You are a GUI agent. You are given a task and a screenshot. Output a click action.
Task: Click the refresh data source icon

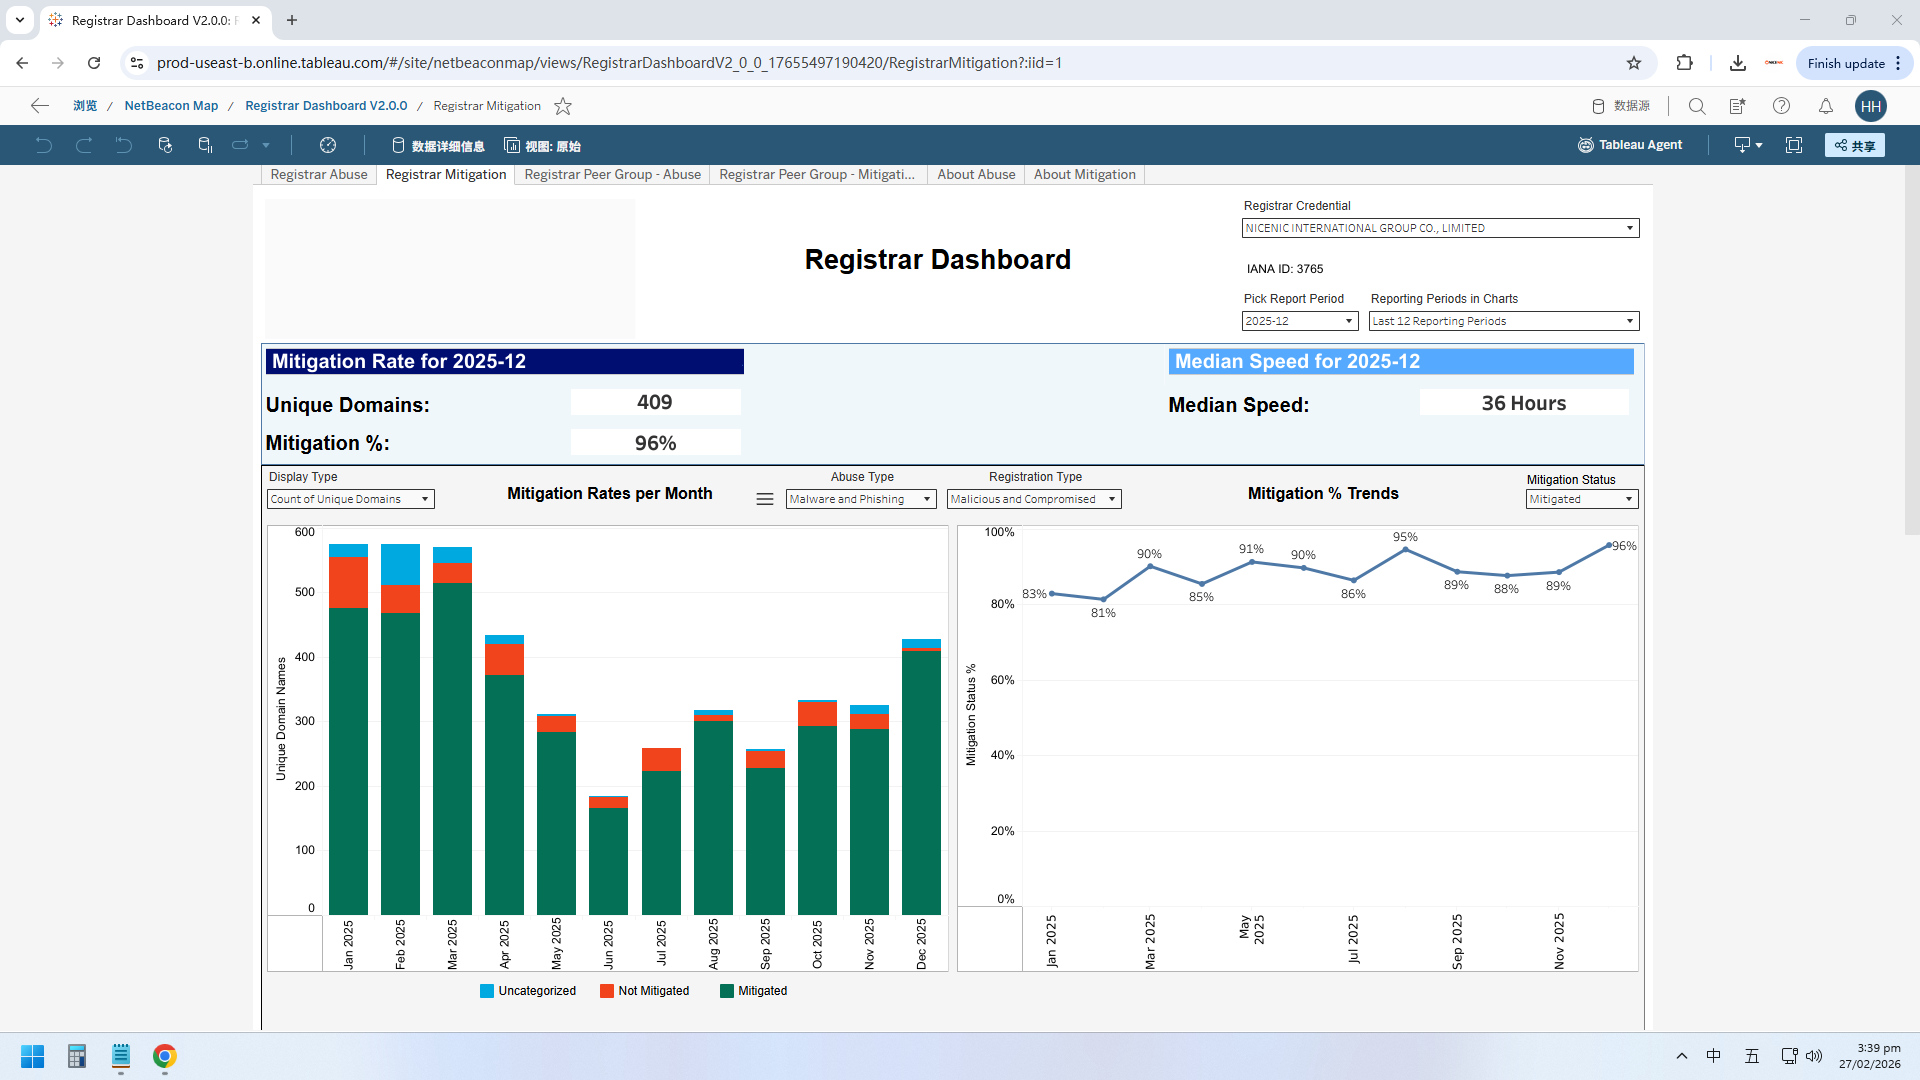[x=165, y=145]
